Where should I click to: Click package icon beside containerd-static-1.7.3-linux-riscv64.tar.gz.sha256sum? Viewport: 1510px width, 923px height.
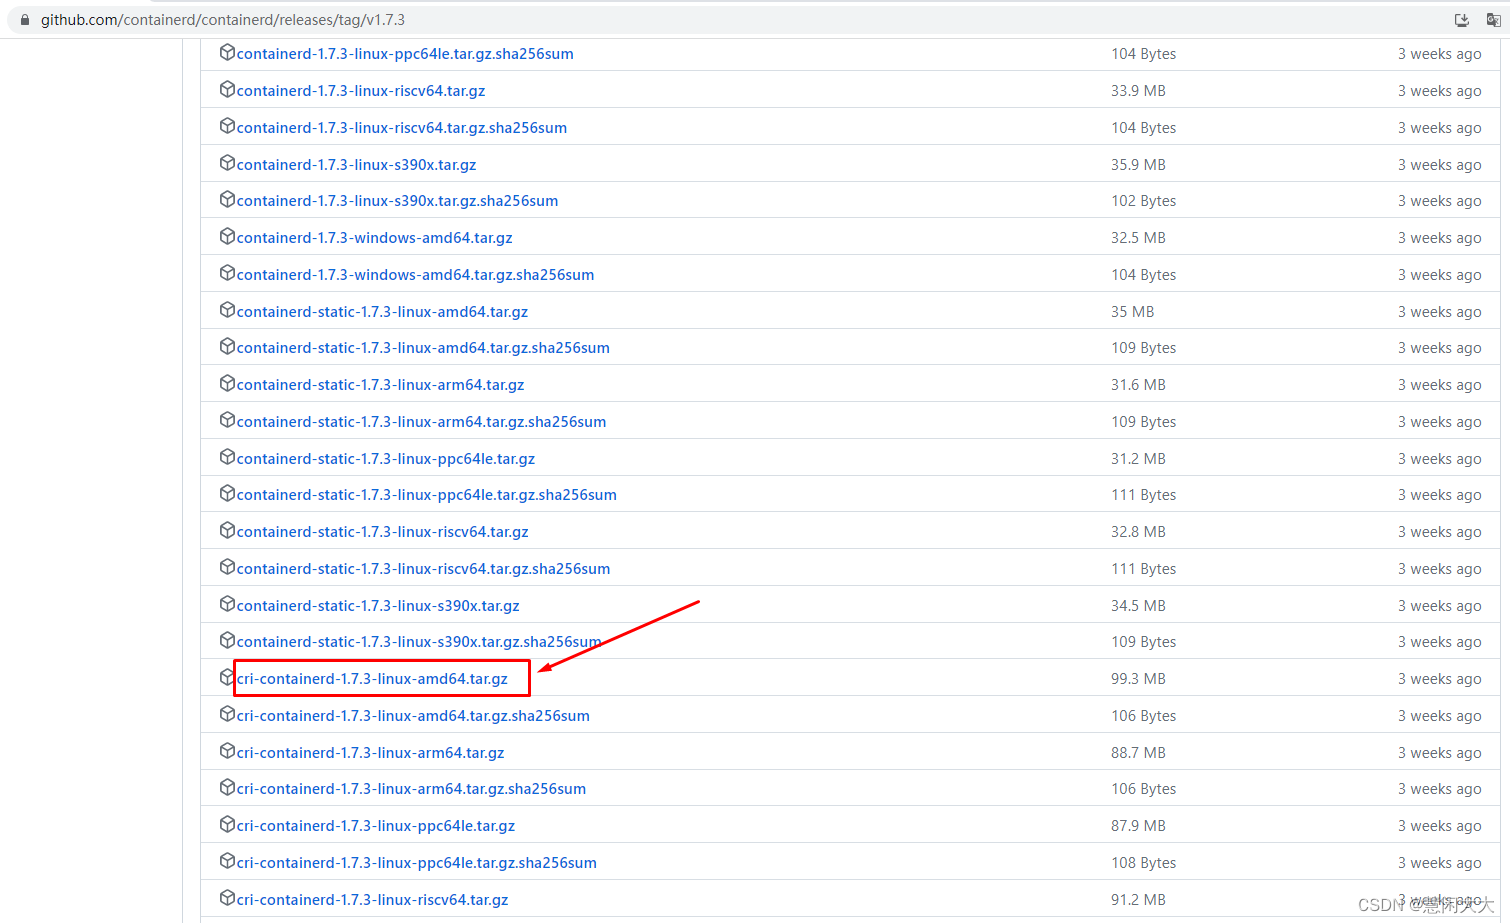227,567
